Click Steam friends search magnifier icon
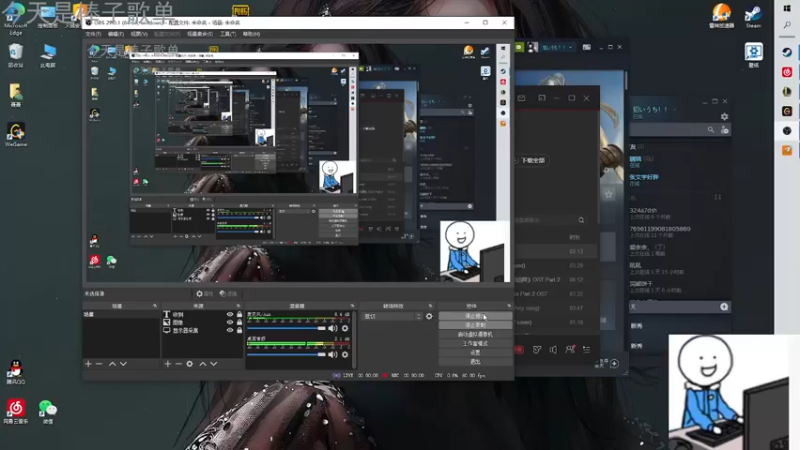 [x=711, y=130]
